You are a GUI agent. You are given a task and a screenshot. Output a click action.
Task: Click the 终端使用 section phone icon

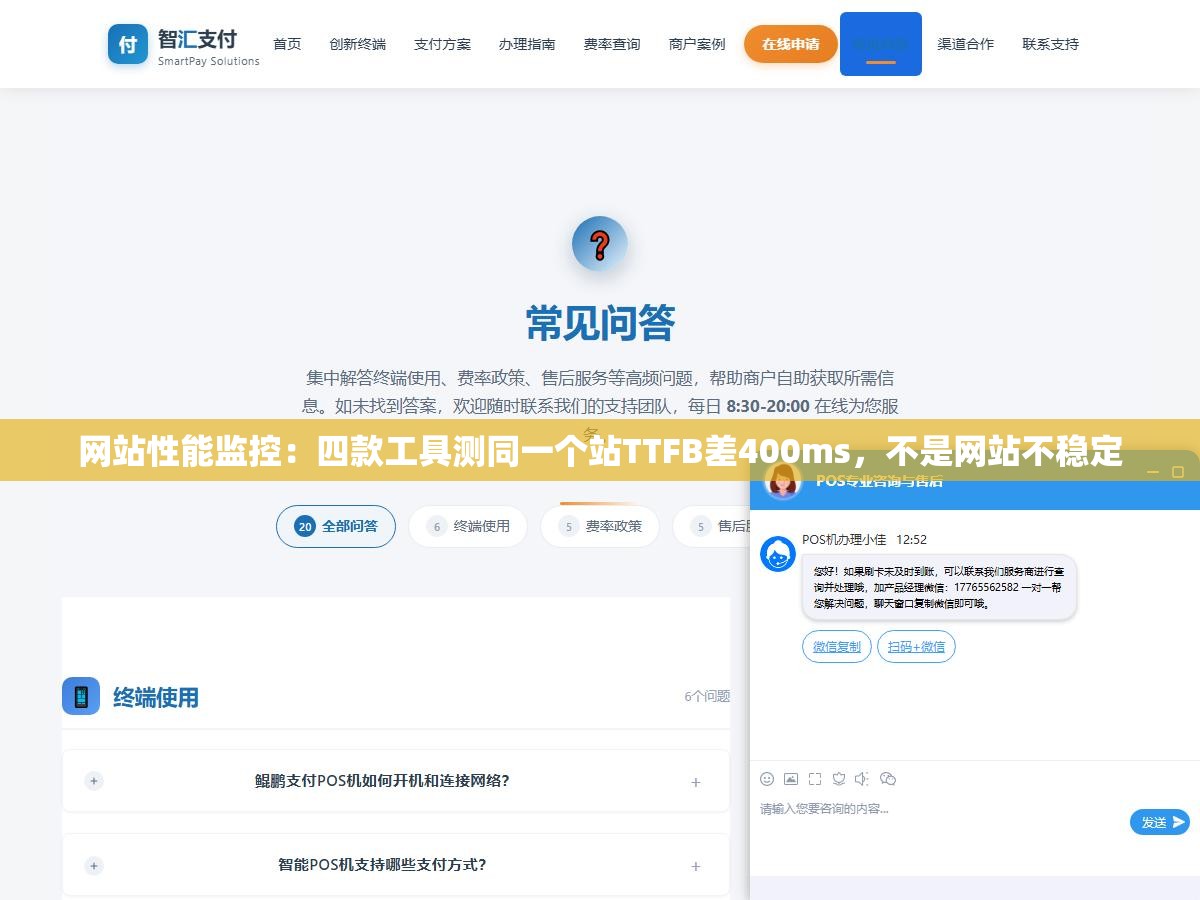pos(81,696)
